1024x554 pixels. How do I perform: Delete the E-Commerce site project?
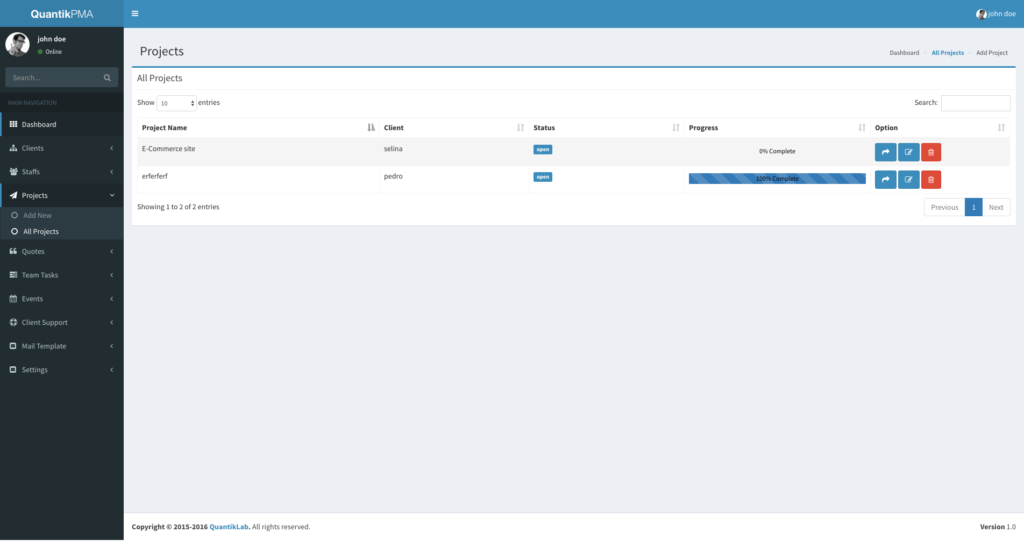tap(931, 152)
